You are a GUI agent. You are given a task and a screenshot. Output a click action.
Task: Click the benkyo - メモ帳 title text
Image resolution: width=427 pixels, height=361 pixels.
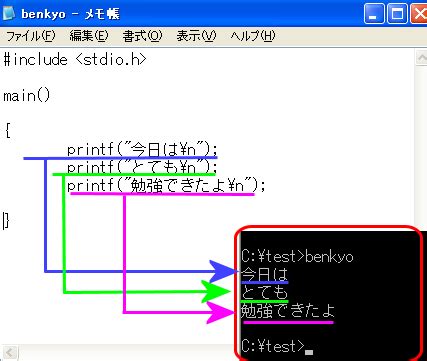pos(70,14)
